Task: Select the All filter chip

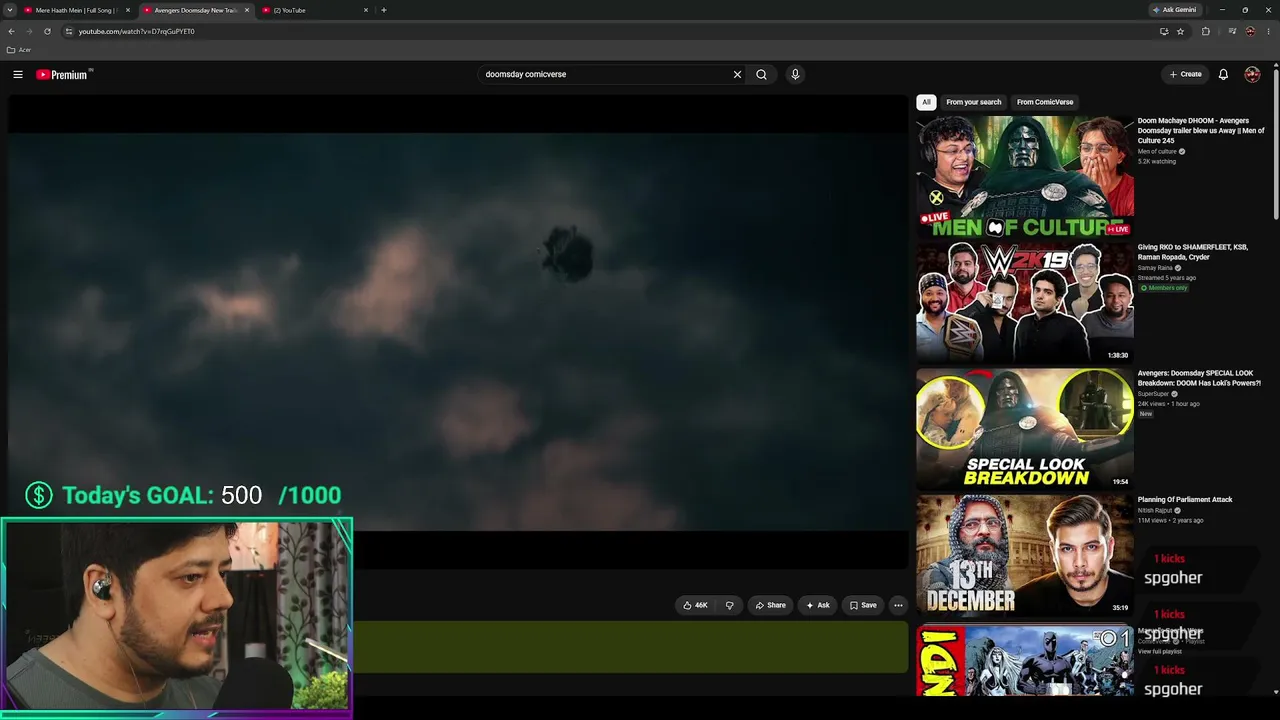Action: click(926, 102)
